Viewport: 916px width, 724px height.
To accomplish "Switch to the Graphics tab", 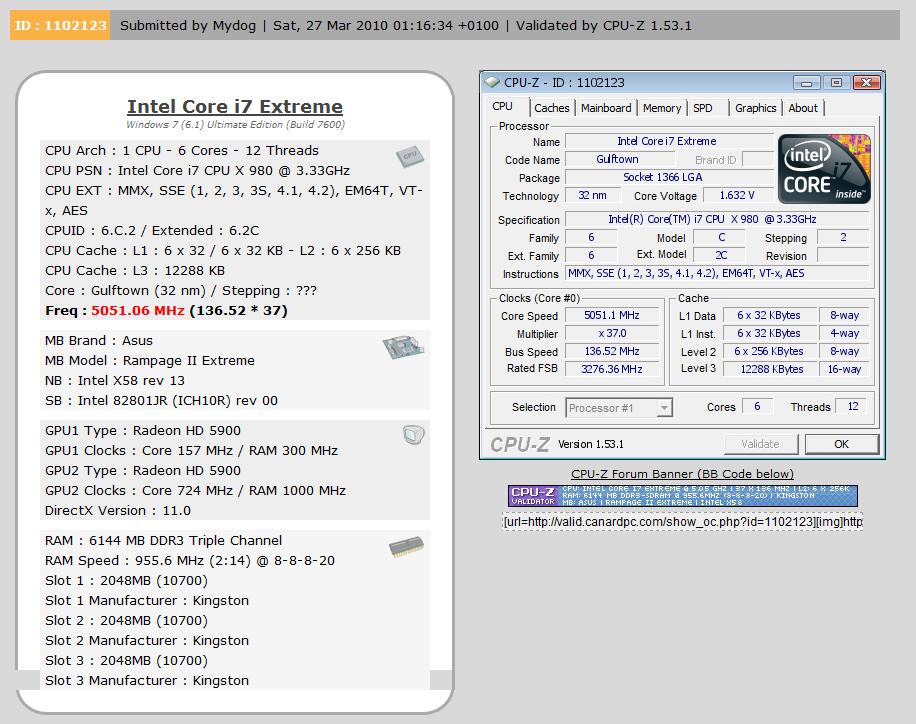I will (x=755, y=108).
